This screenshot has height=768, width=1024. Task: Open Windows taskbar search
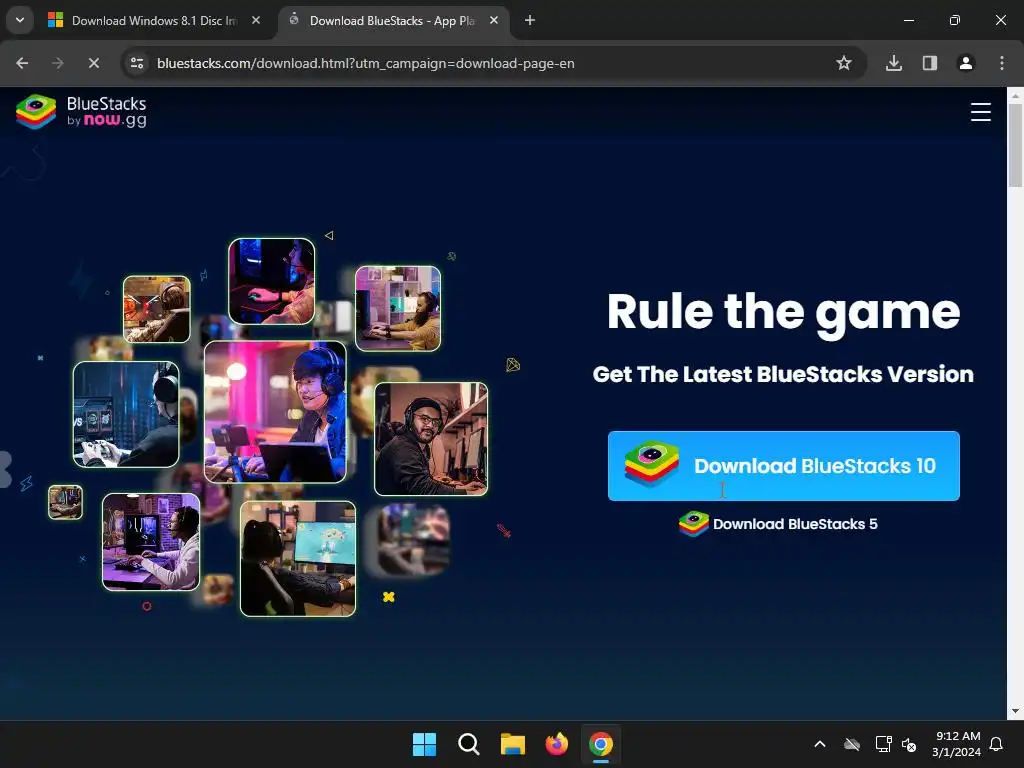469,744
